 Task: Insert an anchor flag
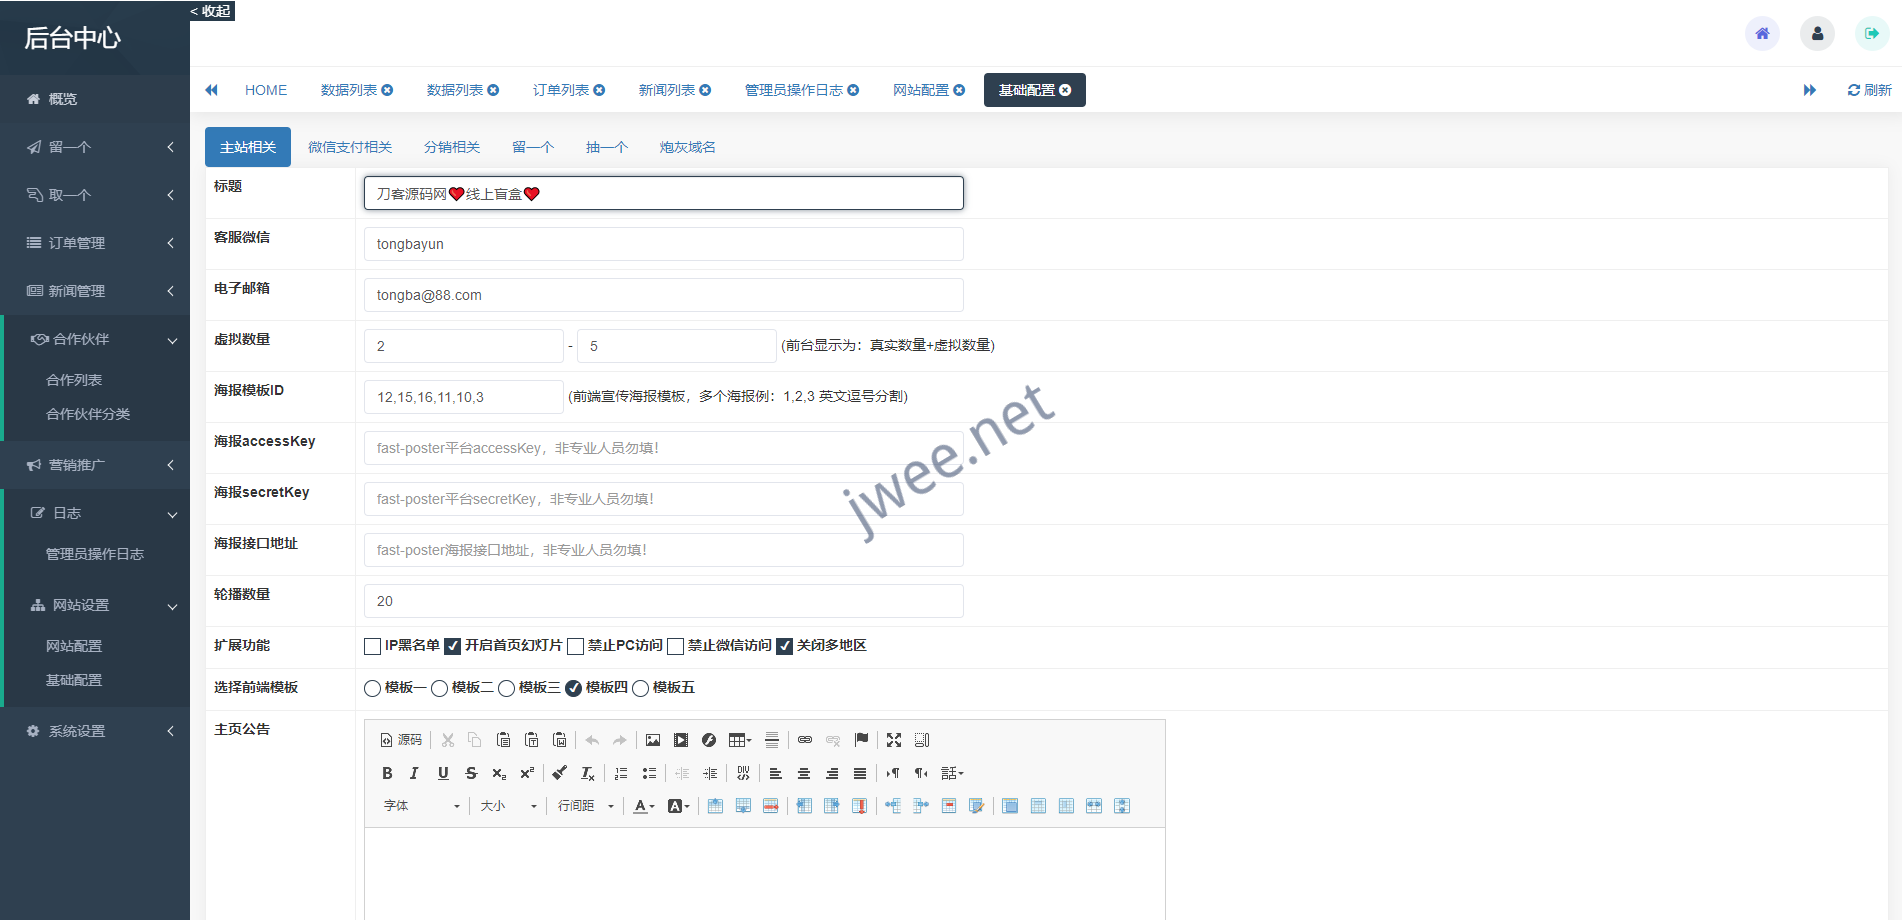(861, 740)
